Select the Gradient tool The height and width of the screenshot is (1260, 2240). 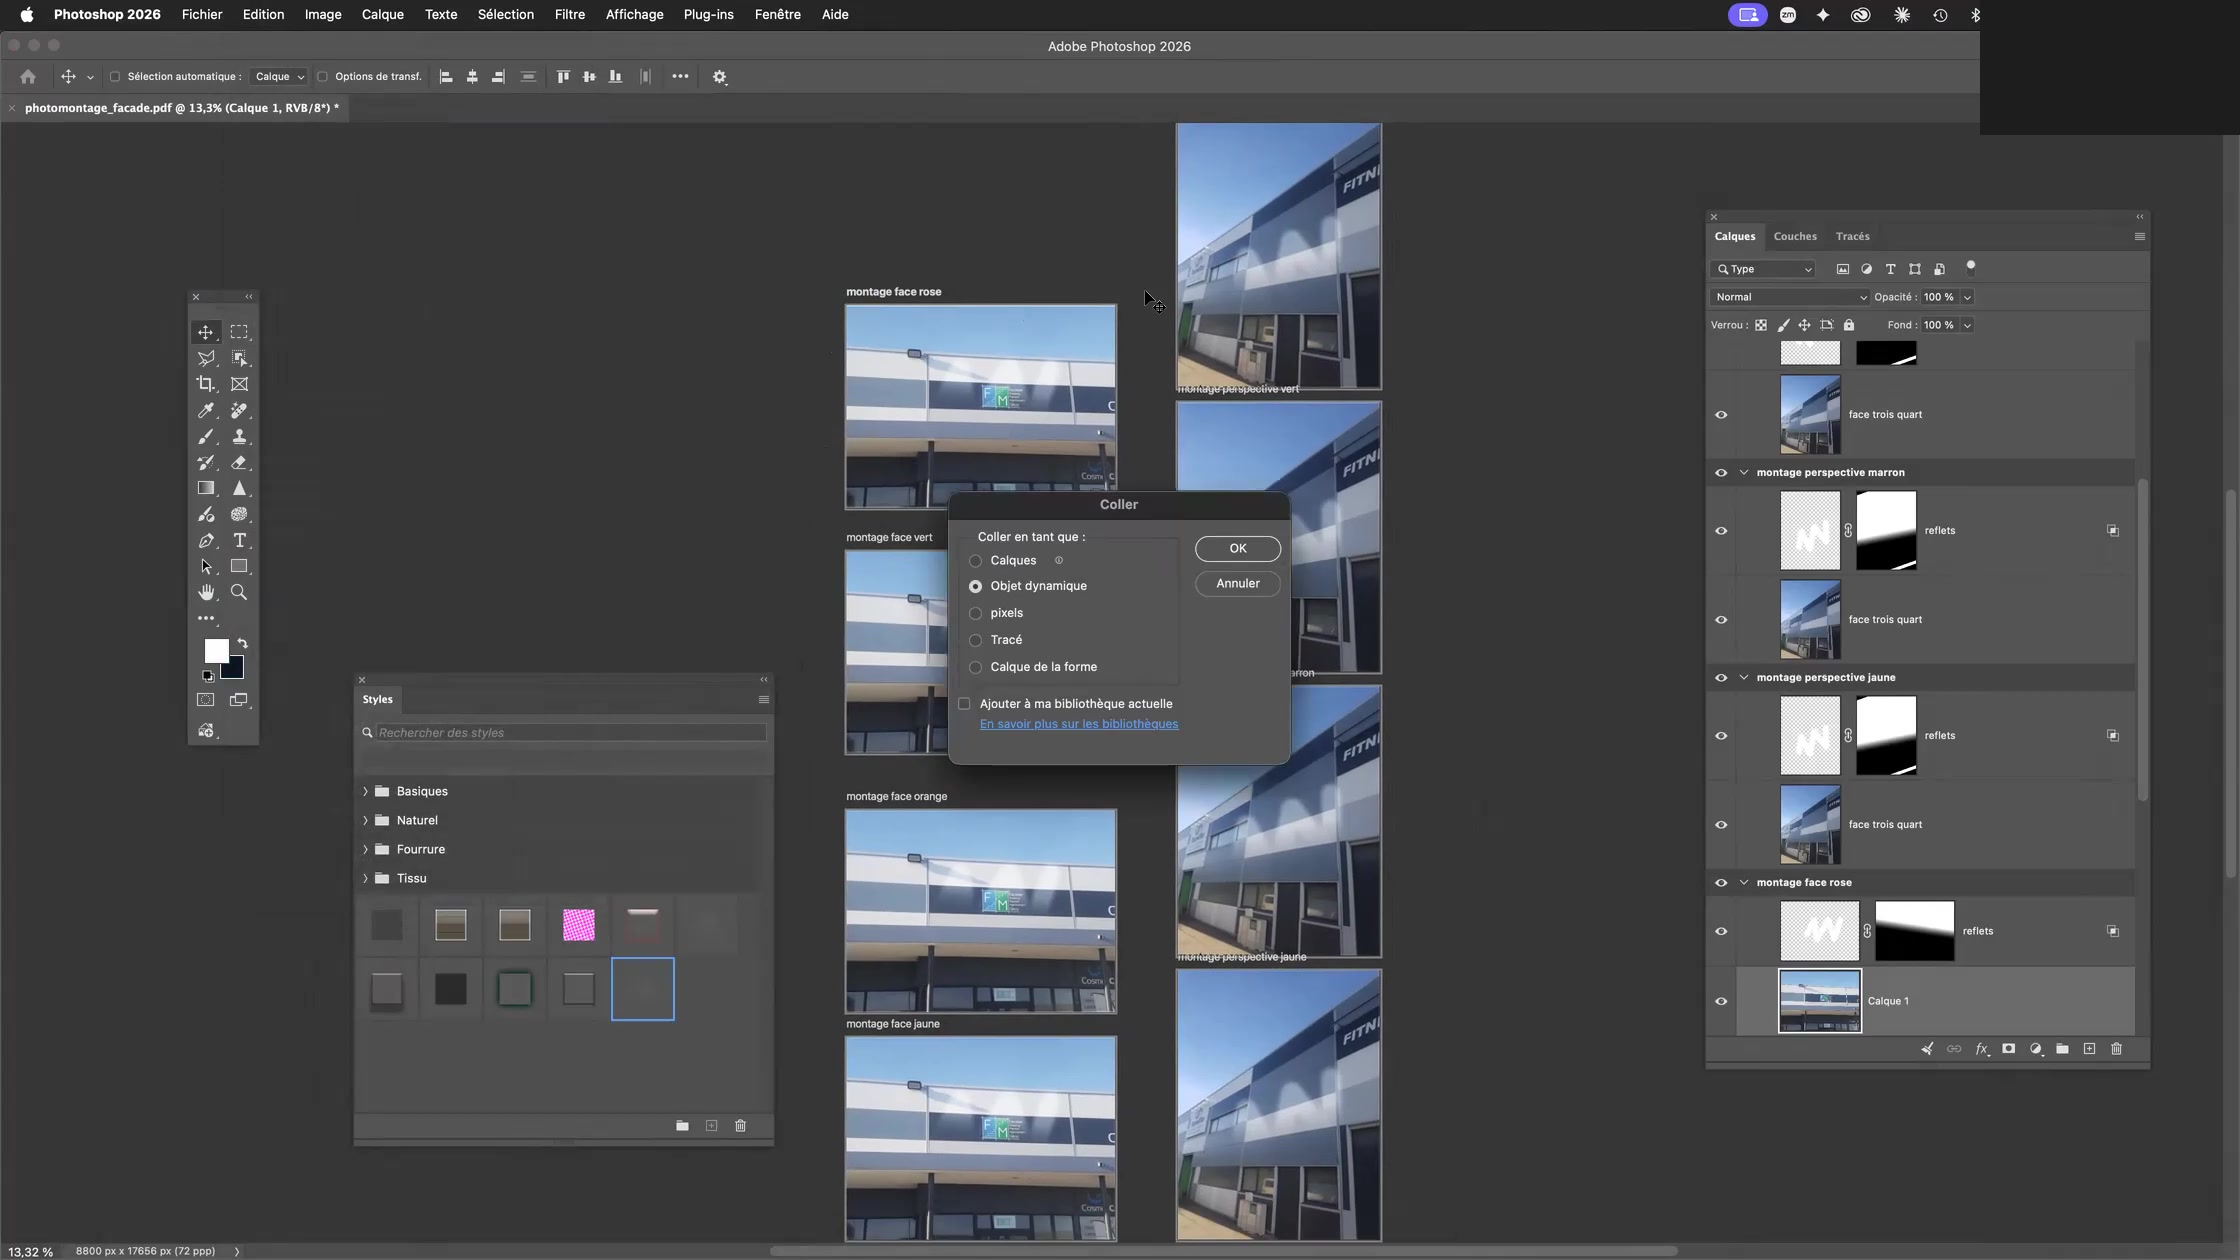point(205,488)
